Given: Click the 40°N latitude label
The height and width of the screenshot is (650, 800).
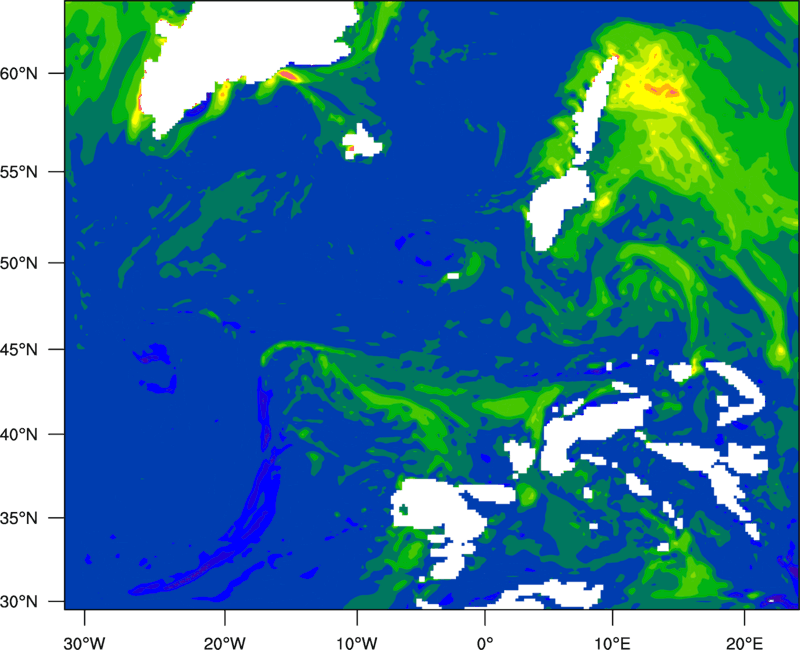Looking at the screenshot, I should 19,434.
